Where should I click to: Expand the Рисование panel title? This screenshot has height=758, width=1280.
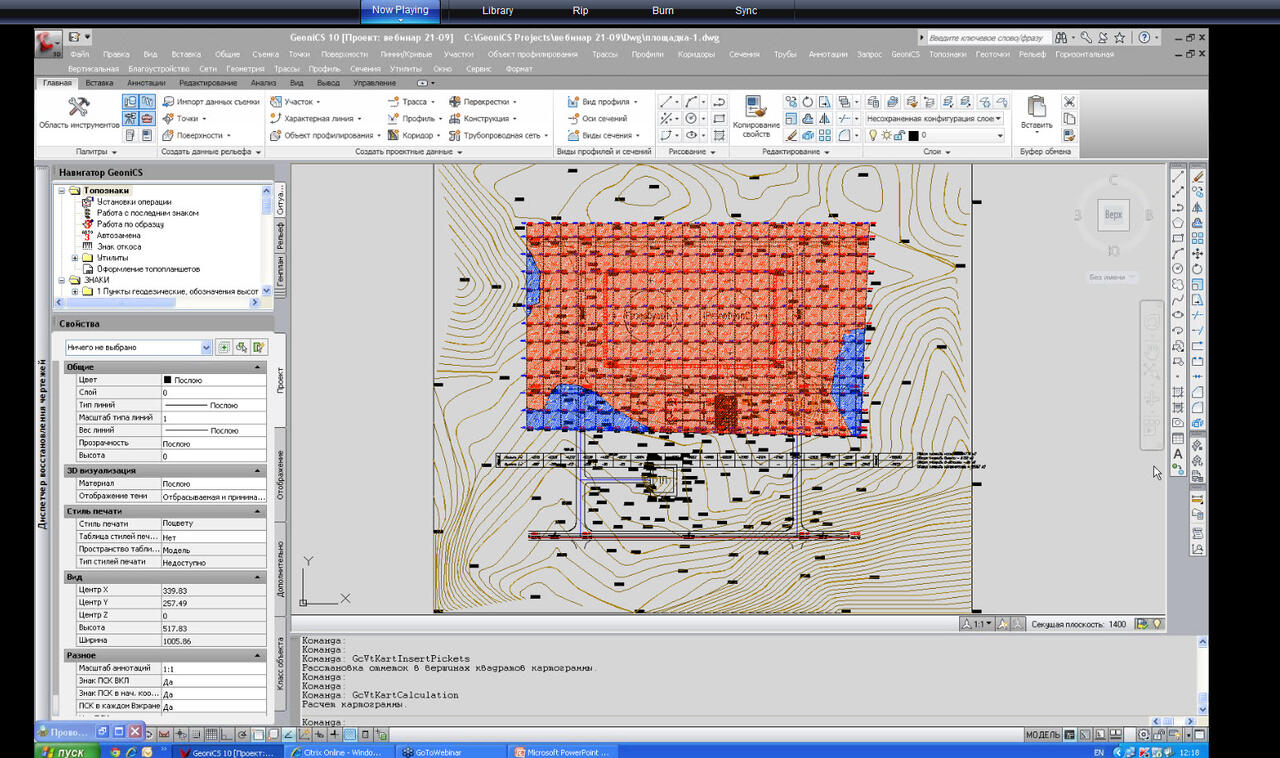click(x=690, y=151)
